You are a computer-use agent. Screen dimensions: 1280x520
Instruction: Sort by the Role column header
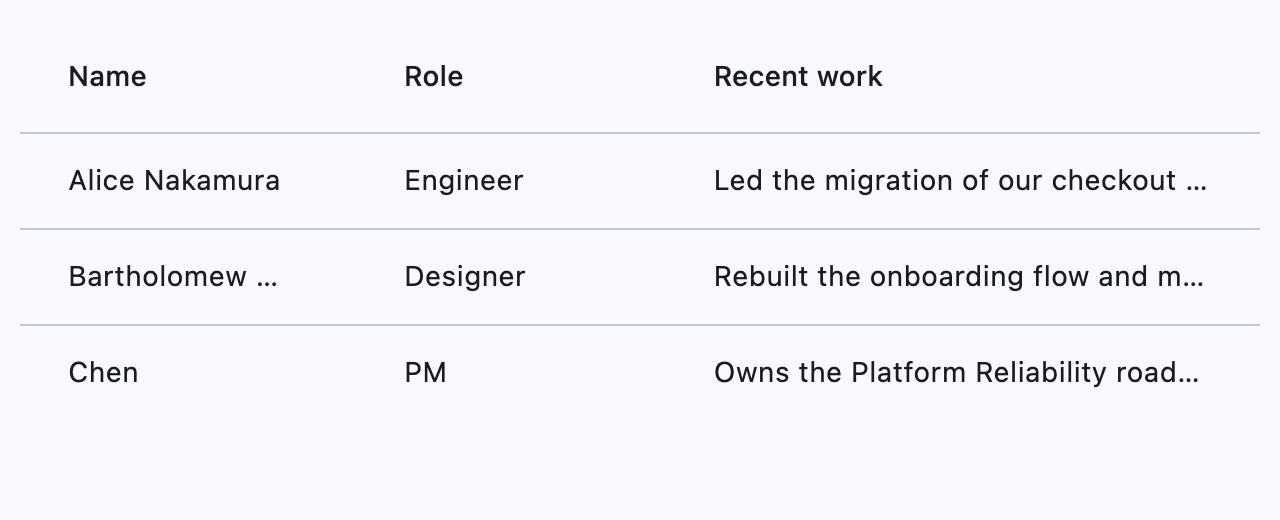pos(433,77)
